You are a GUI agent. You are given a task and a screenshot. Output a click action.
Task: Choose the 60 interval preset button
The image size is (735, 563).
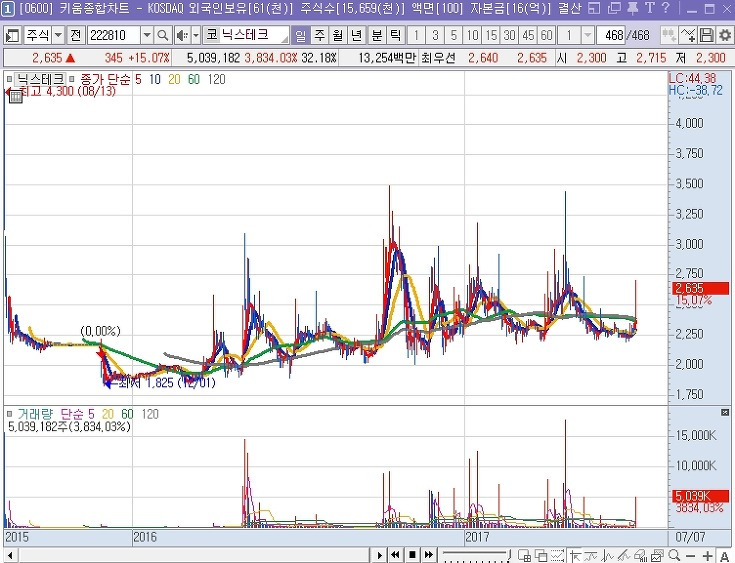click(x=546, y=35)
